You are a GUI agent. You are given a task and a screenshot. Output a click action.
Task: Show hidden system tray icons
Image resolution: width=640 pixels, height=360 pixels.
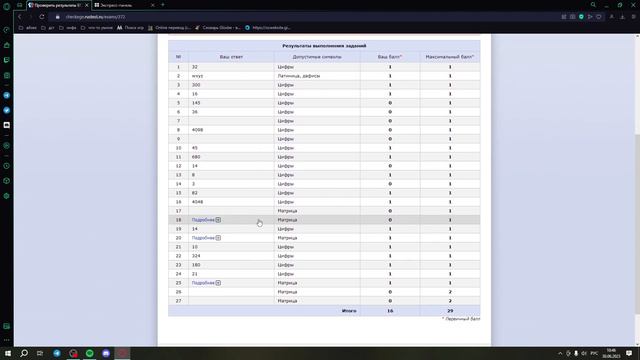coord(560,353)
